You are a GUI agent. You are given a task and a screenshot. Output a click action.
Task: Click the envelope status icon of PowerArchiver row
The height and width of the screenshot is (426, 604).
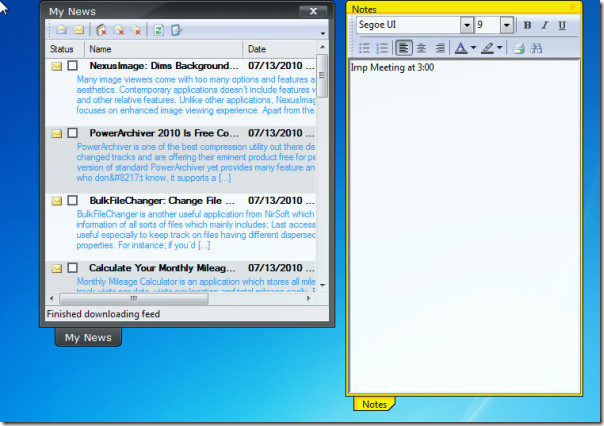coord(57,134)
